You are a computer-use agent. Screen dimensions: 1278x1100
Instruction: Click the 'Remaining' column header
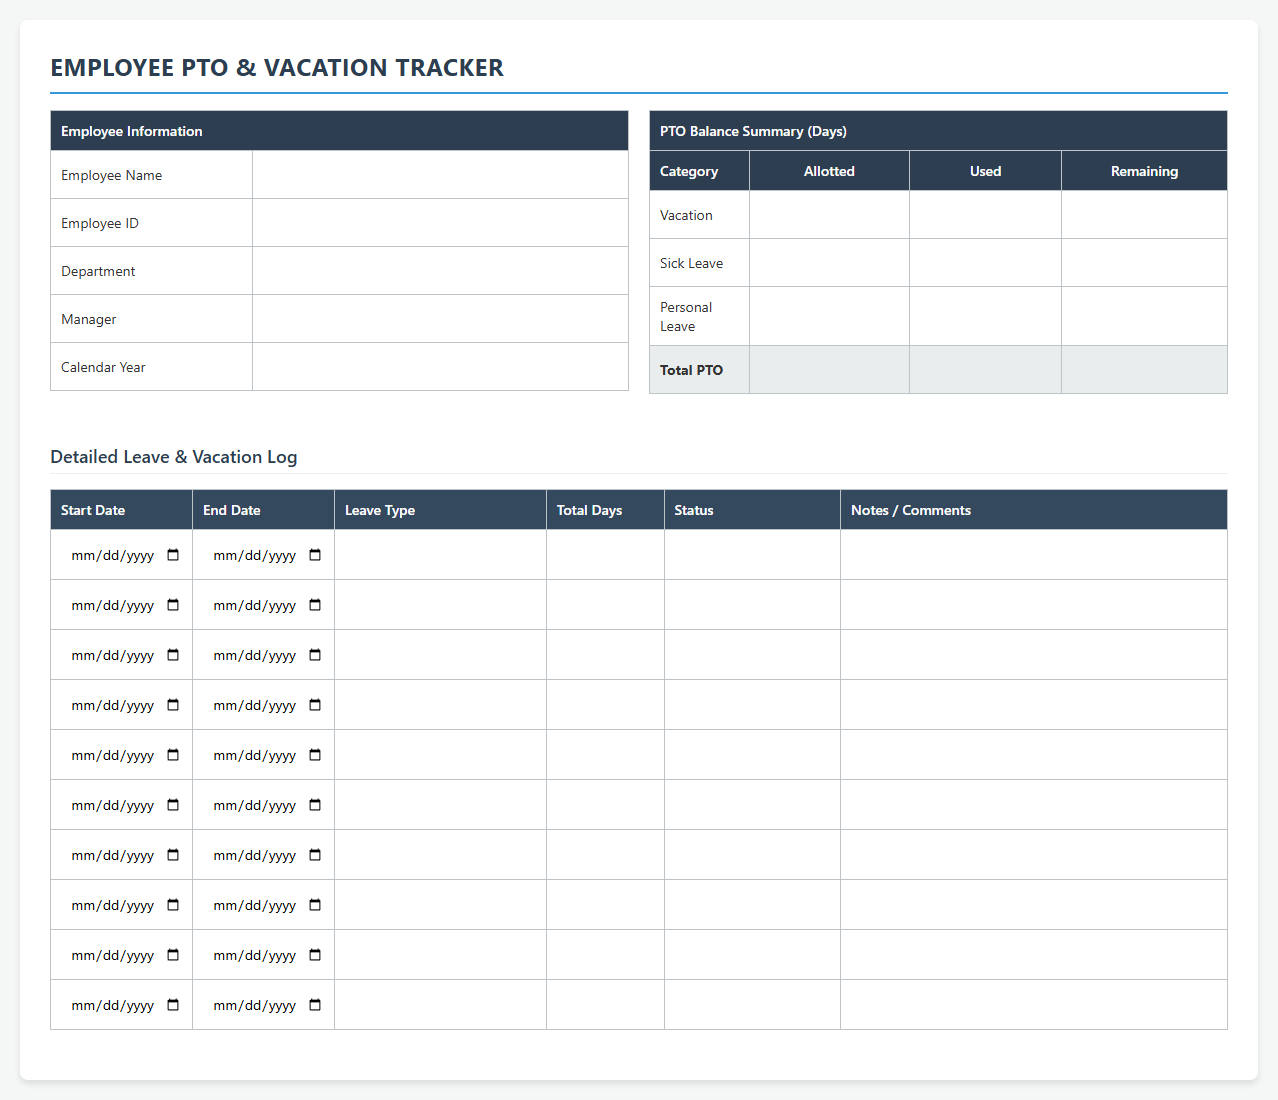[x=1144, y=171]
